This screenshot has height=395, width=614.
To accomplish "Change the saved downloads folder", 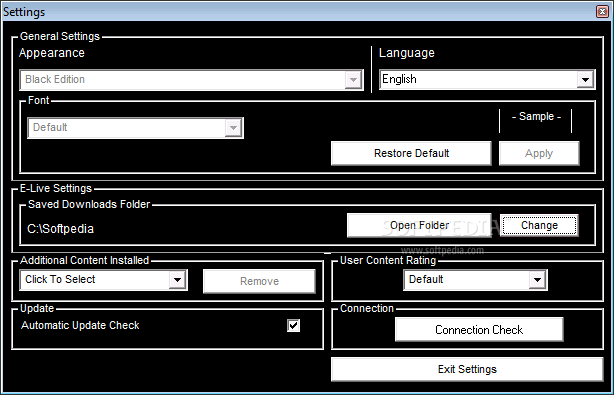I will pyautogui.click(x=539, y=225).
